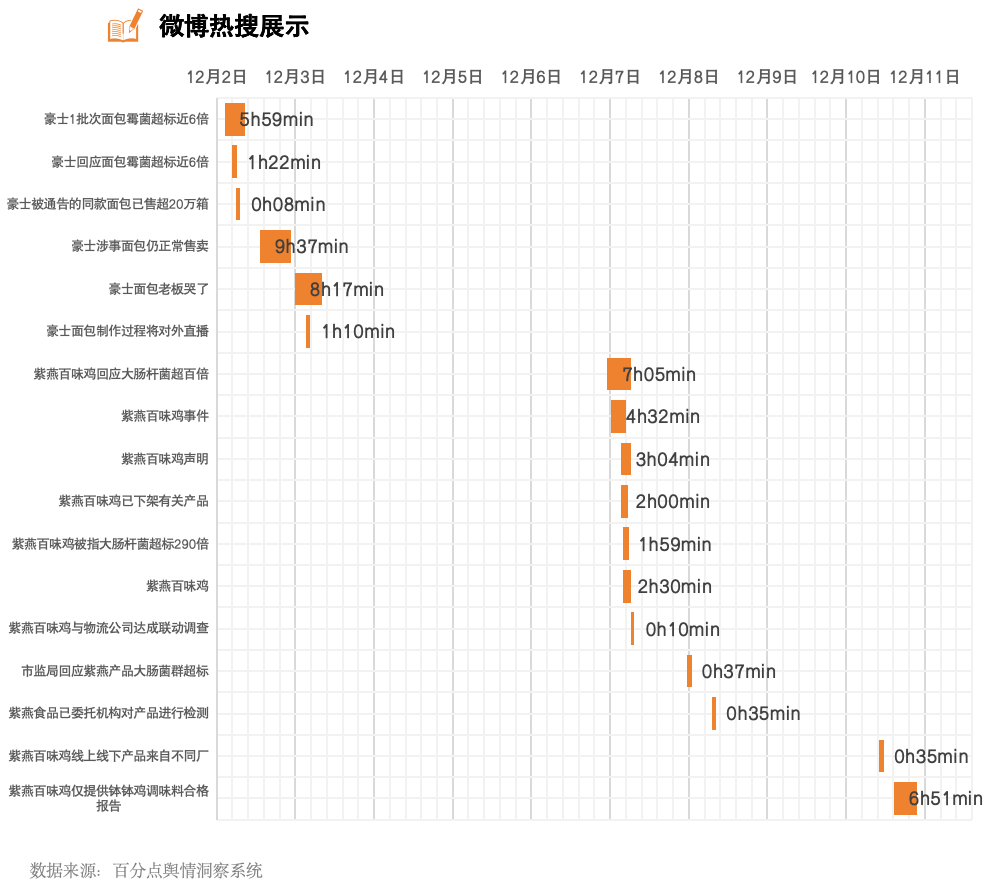Click the thin orange bar for 0h08min
993x889 pixels.
(238, 204)
